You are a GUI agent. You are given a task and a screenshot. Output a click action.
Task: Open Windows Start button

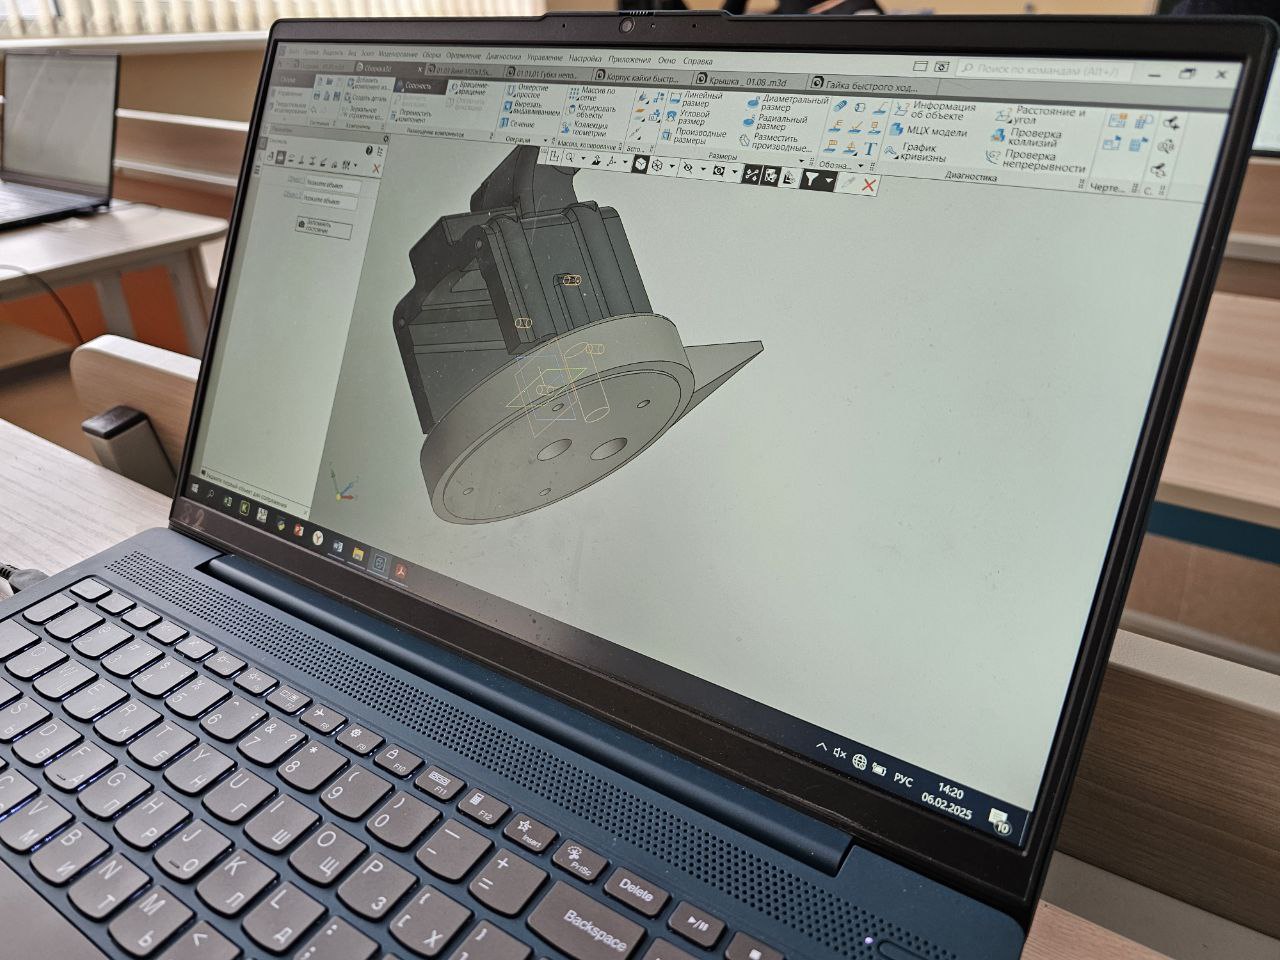[x=193, y=489]
